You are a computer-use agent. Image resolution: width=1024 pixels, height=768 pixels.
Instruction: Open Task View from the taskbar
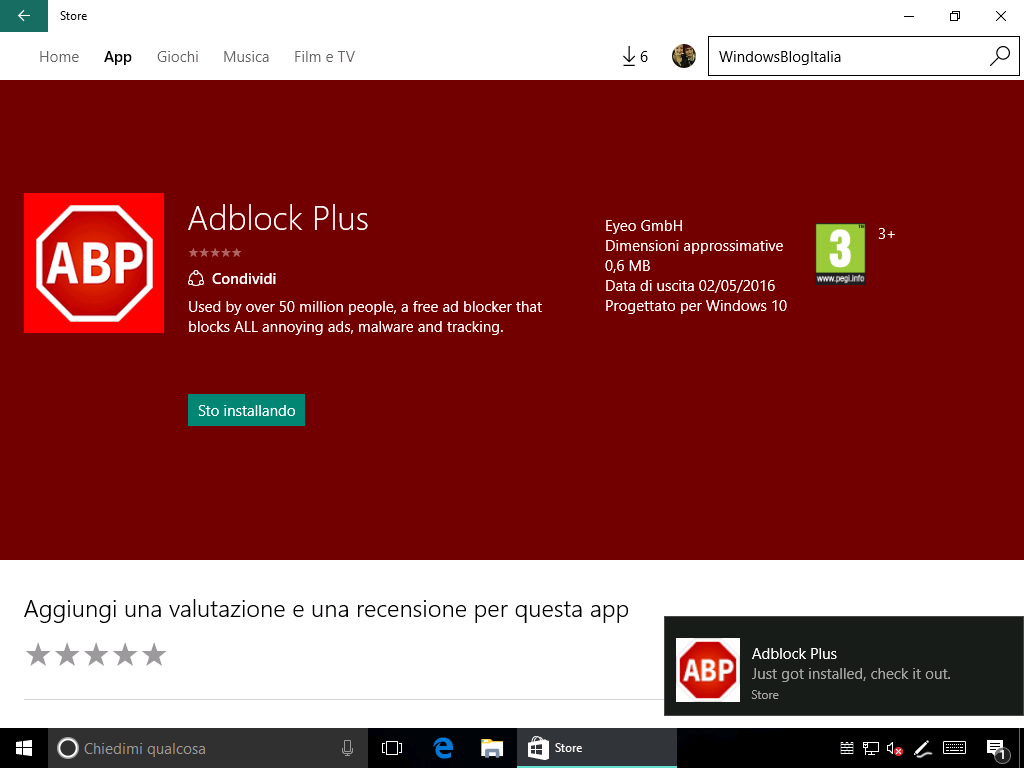[392, 748]
